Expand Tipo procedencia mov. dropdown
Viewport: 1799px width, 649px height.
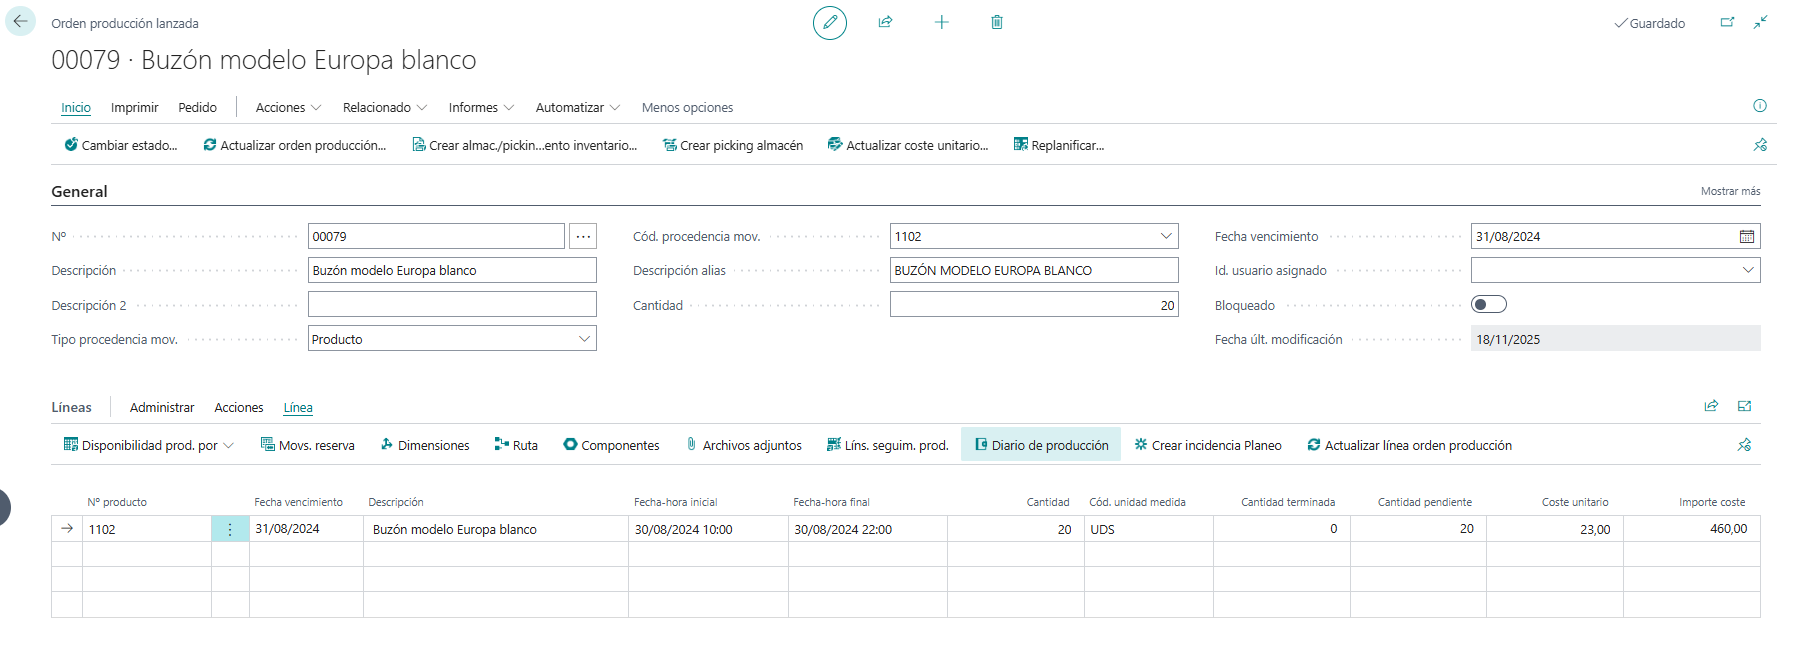pyautogui.click(x=584, y=339)
